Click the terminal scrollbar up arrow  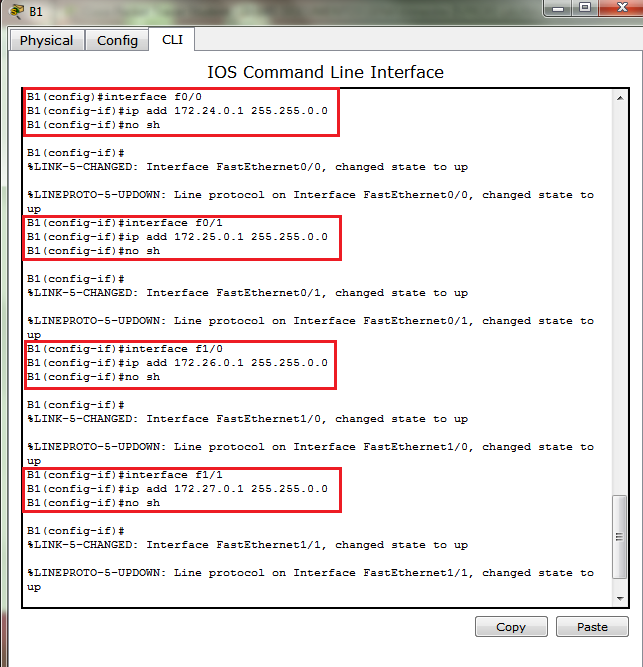pyautogui.click(x=620, y=98)
